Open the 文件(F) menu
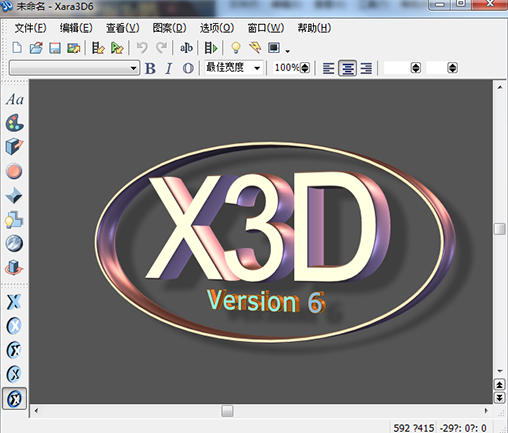 [30, 28]
